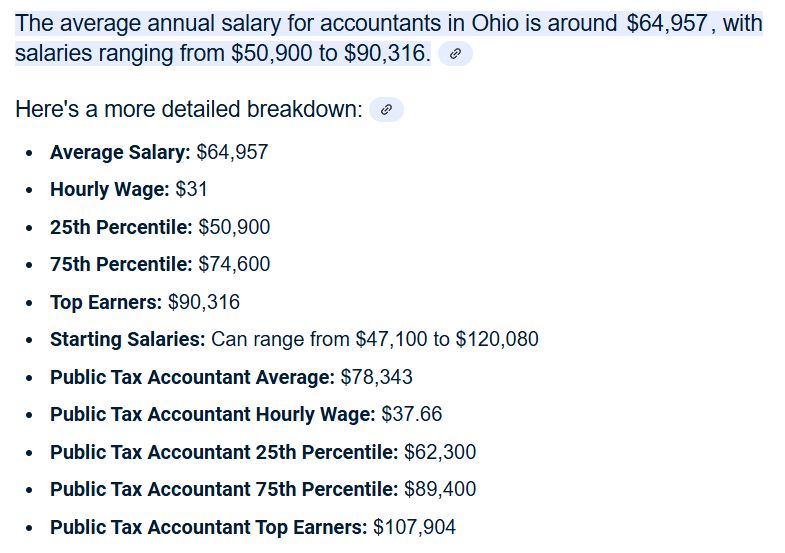785x553 pixels.
Task: Click the "Public Tax Accountant Top Earners:" label
Action: [x=208, y=527]
